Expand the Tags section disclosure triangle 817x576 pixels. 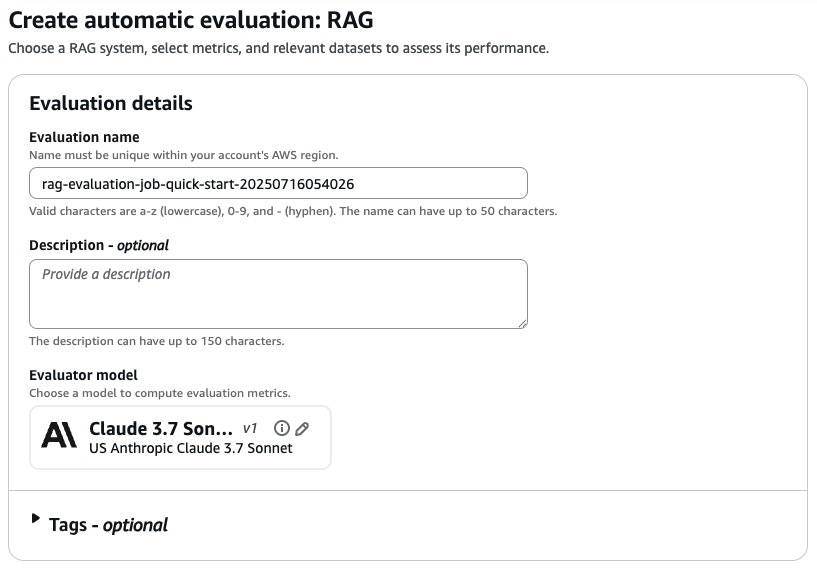(x=36, y=519)
